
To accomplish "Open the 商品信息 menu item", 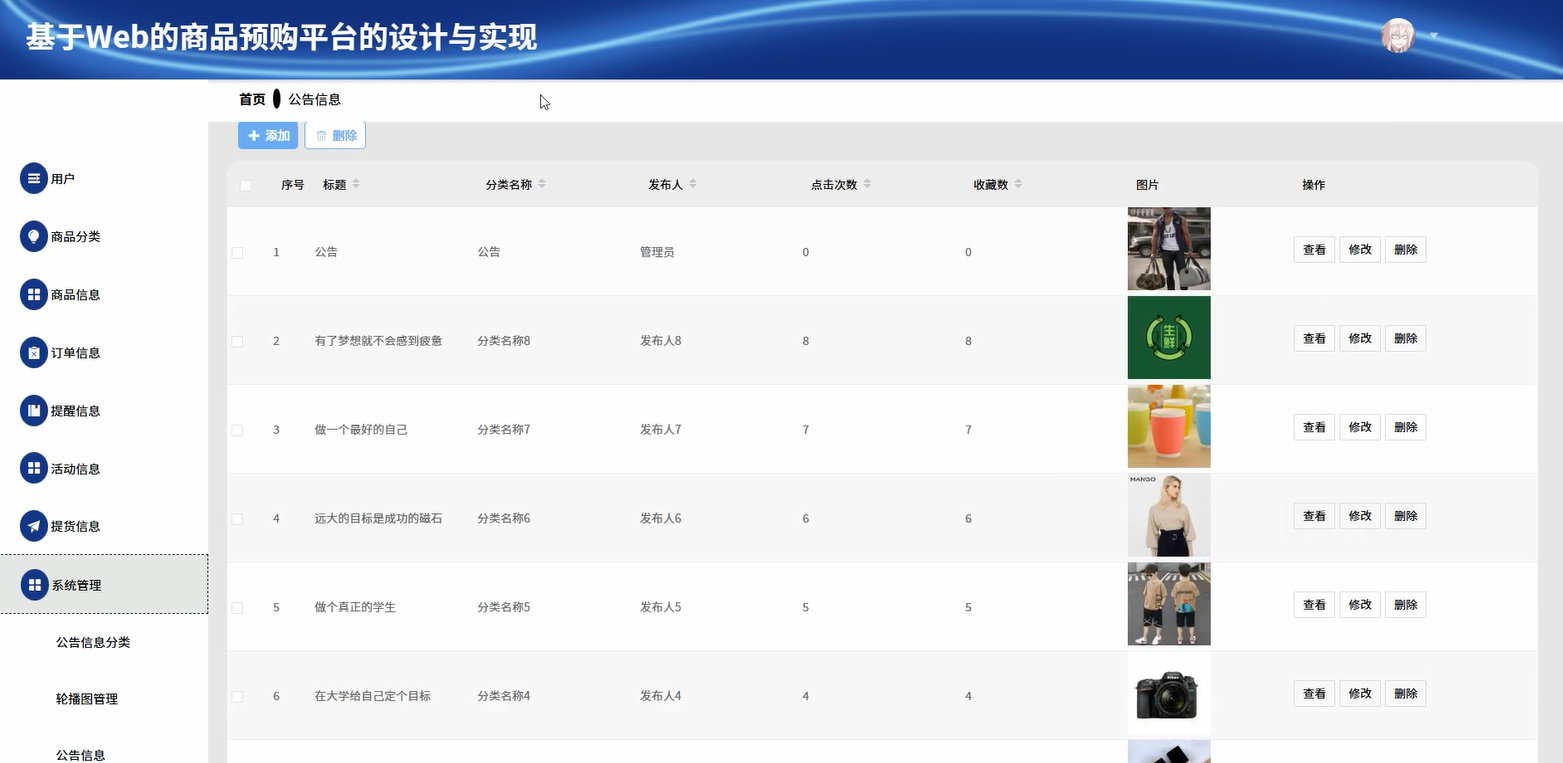I will coord(104,295).
